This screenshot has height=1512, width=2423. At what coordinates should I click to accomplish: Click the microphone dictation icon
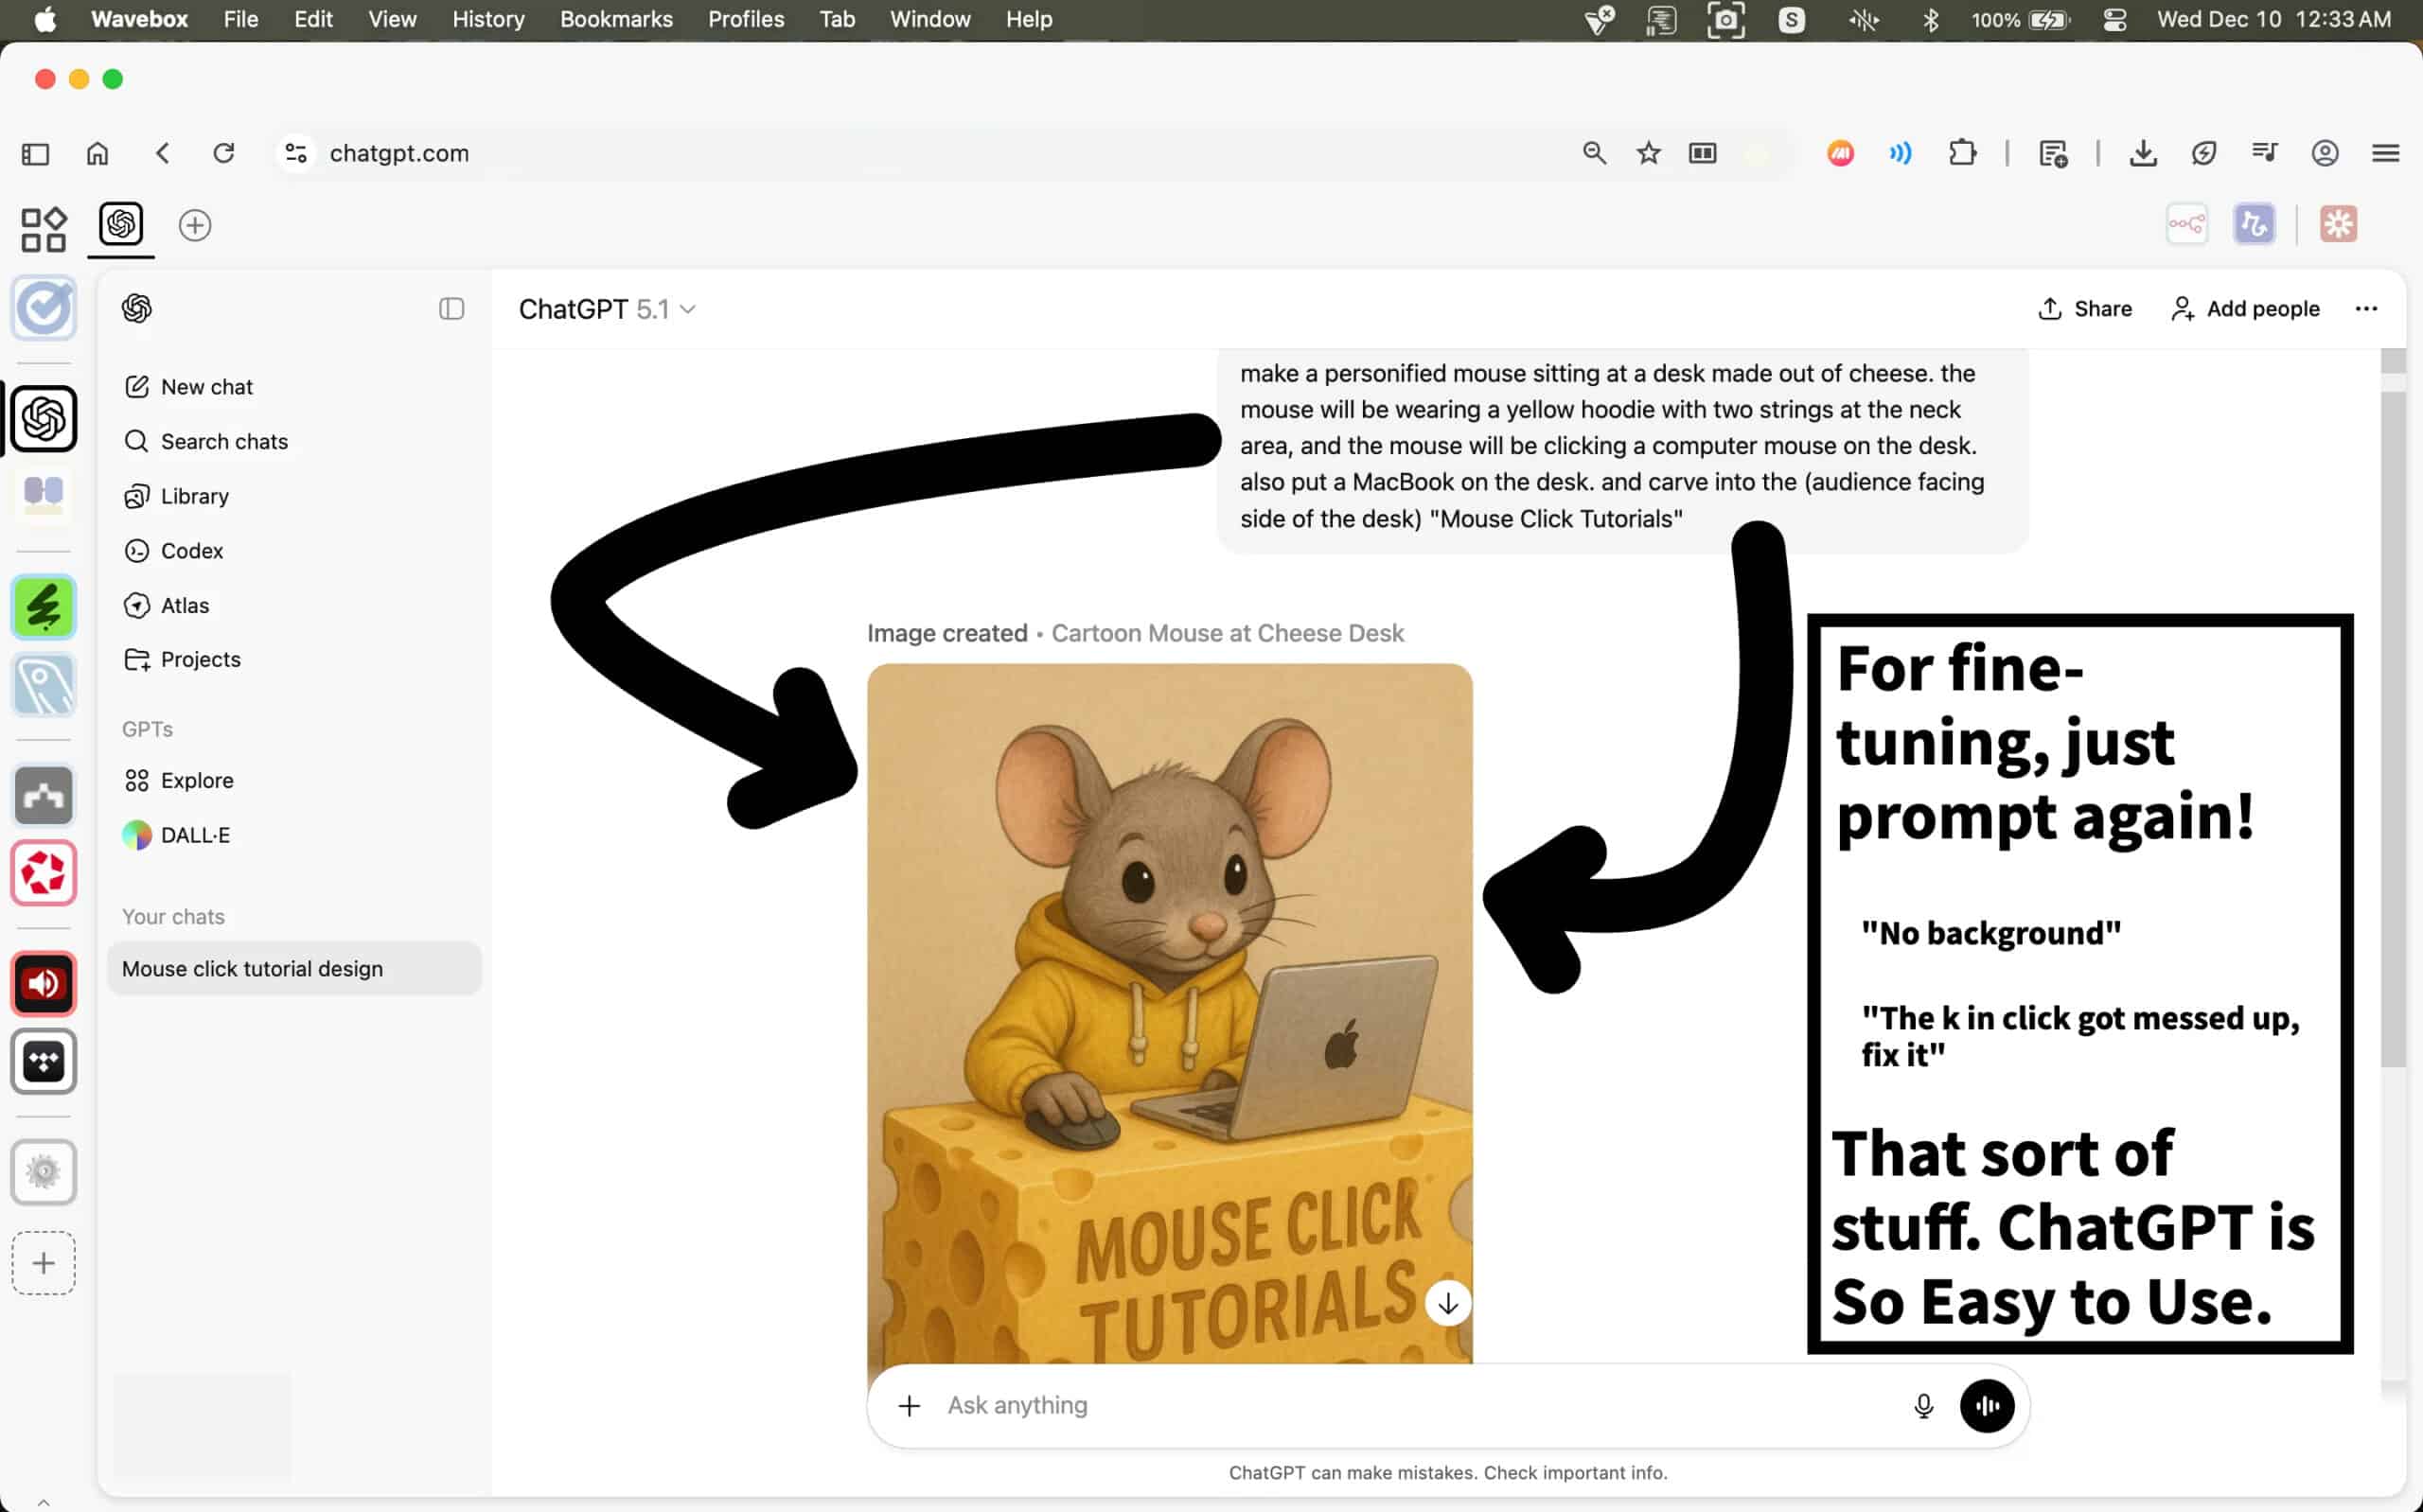[x=1923, y=1405]
